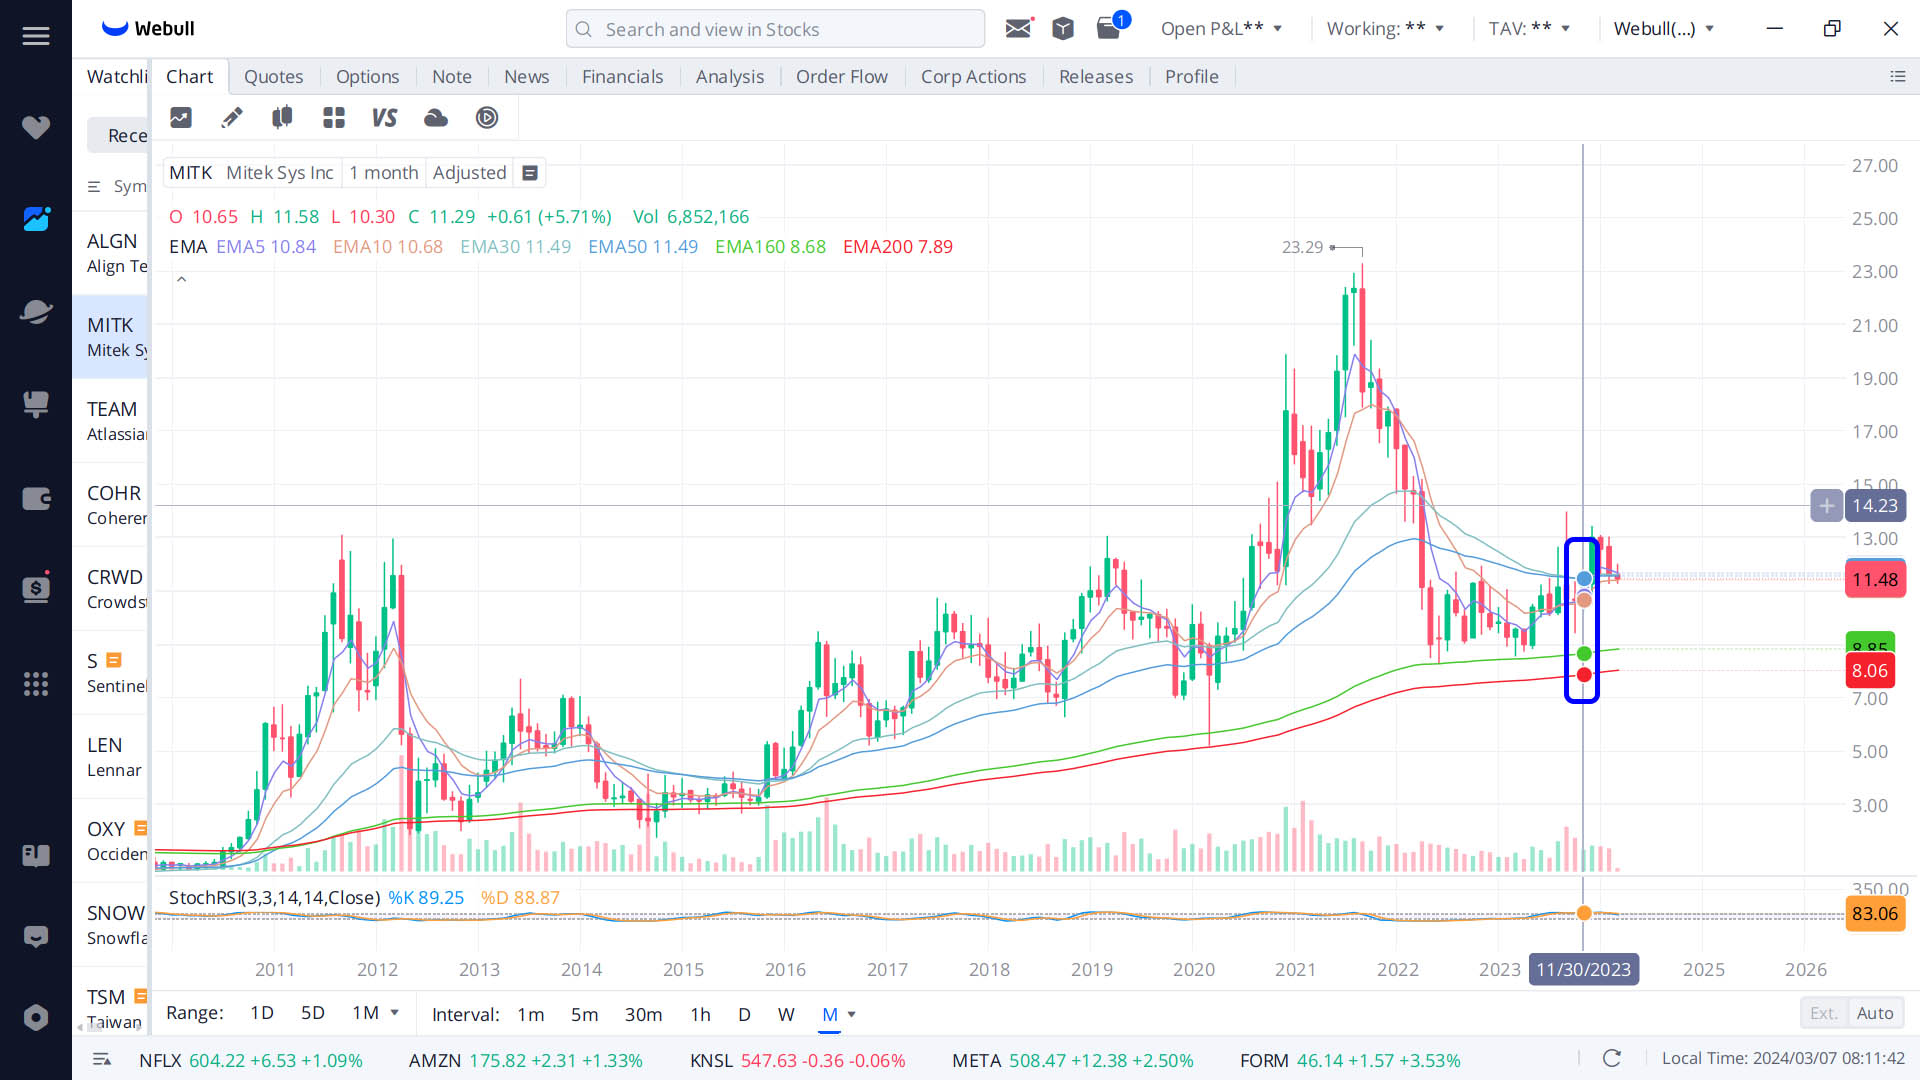Viewport: 1920px width, 1080px height.
Task: Open the candlestick chart type icon
Action: 283,118
